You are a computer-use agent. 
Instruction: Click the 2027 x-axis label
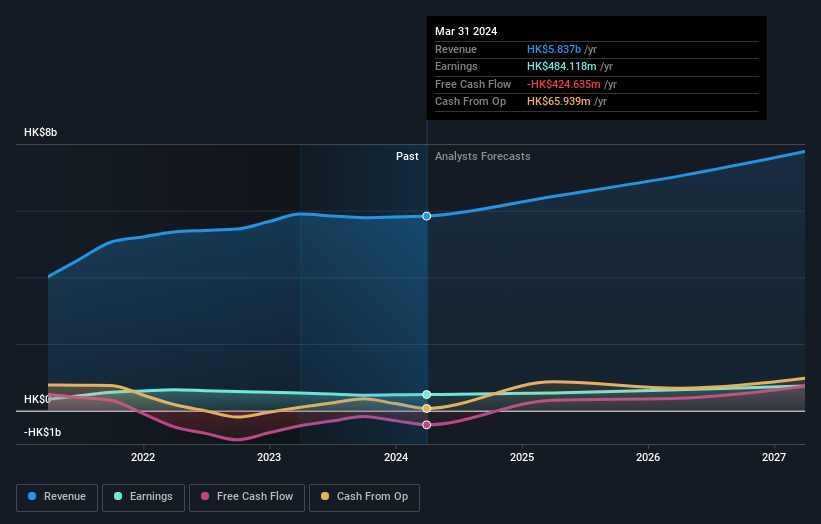click(774, 457)
